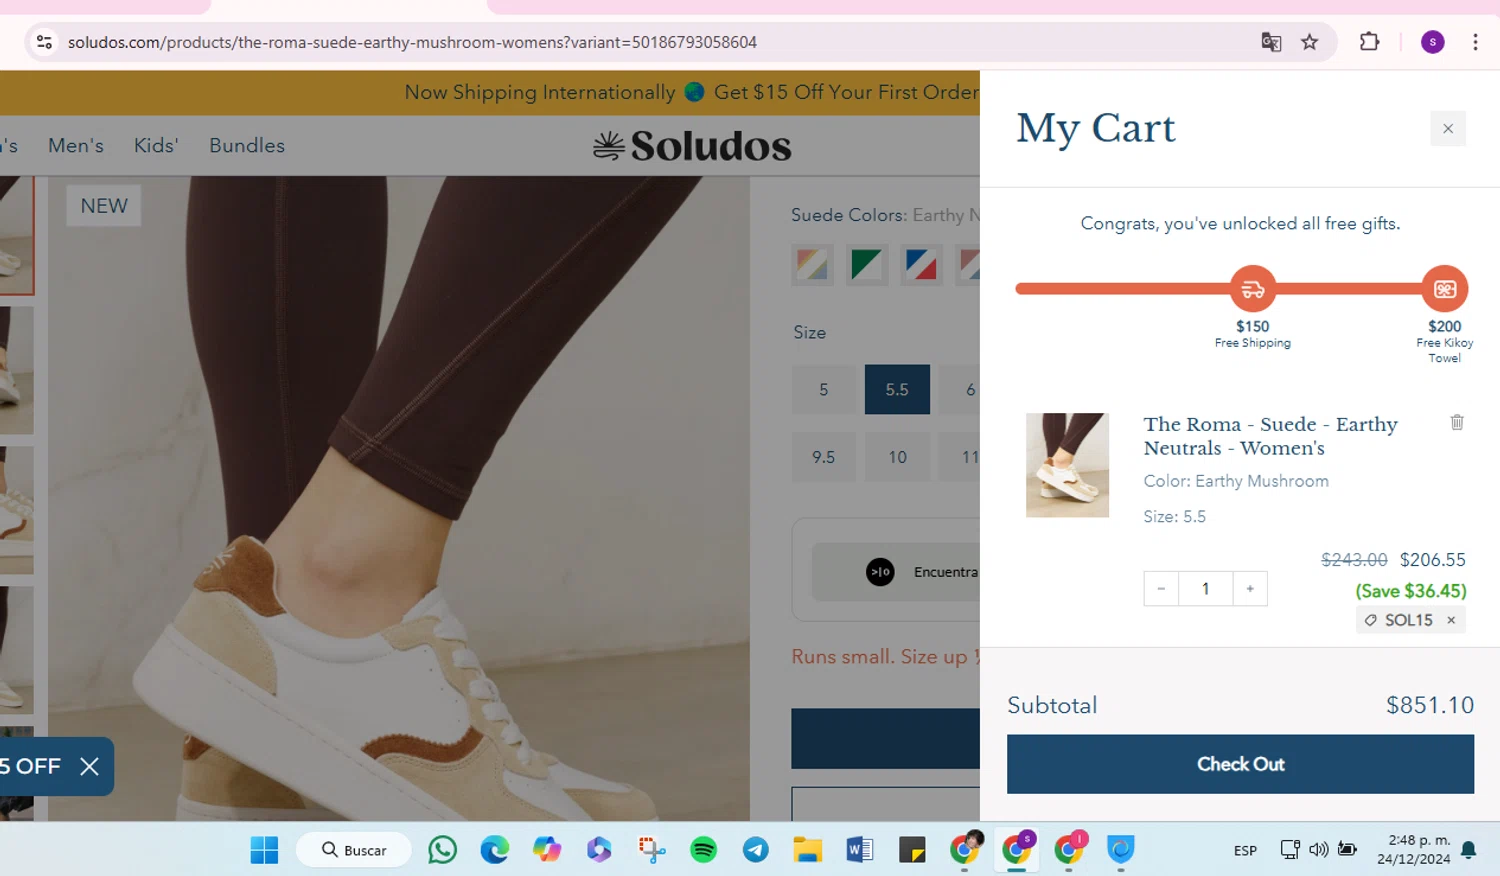Open Telegram from the taskbar
The width and height of the screenshot is (1500, 876).
[x=755, y=850]
